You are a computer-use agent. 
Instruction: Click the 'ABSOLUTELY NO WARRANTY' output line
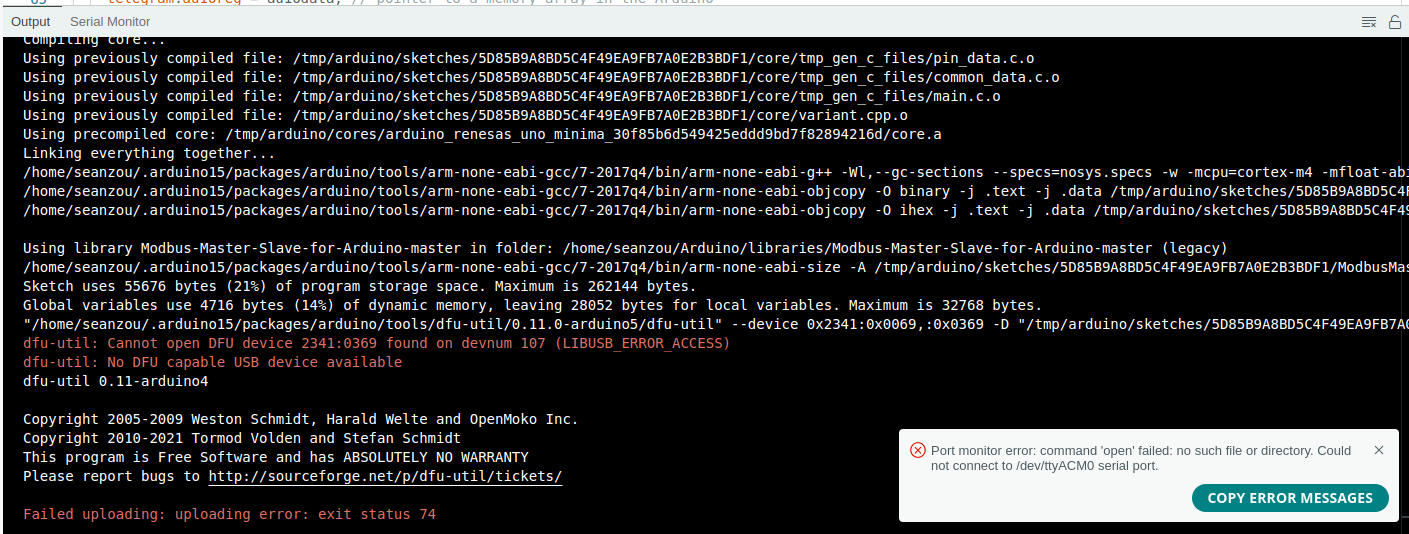(275, 457)
